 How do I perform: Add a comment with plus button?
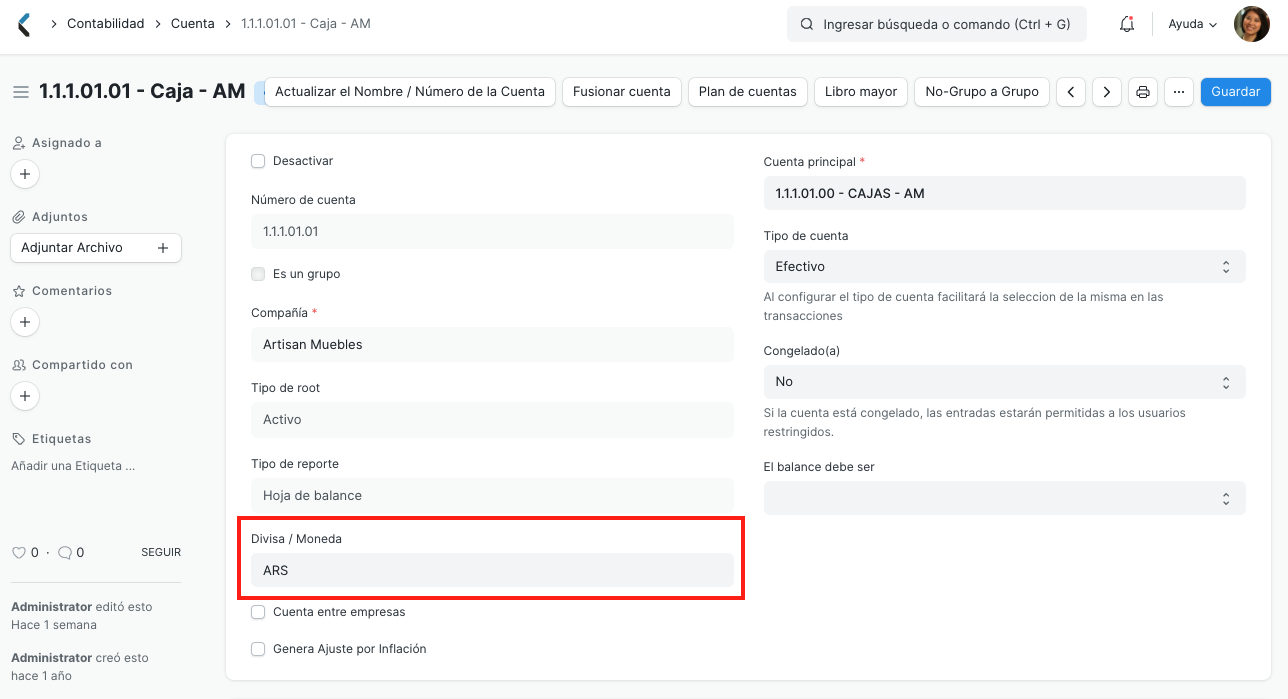[25, 322]
